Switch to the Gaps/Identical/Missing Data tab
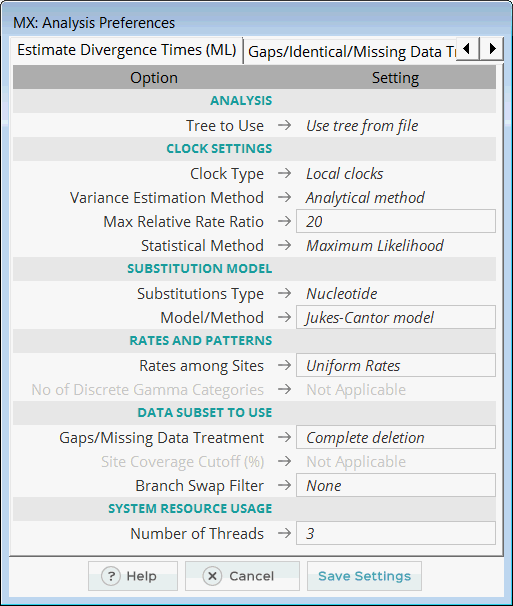The height and width of the screenshot is (606, 513). [350, 51]
